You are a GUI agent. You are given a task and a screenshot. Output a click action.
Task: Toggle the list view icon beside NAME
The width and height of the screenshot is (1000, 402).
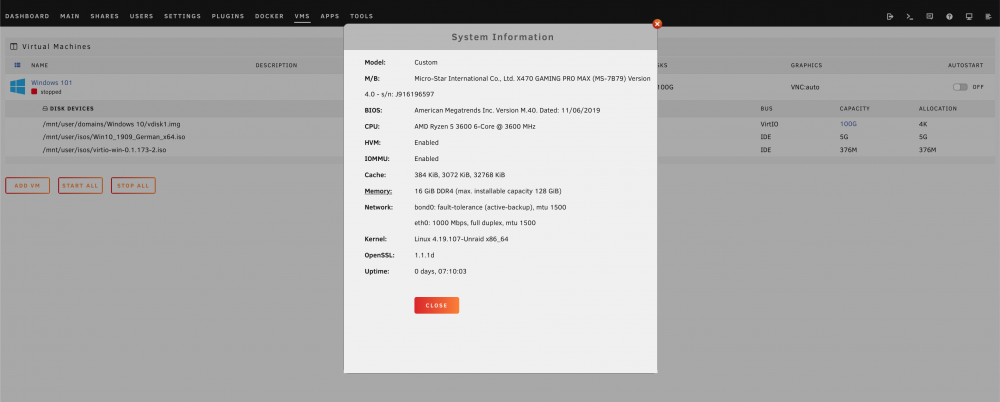tap(17, 65)
